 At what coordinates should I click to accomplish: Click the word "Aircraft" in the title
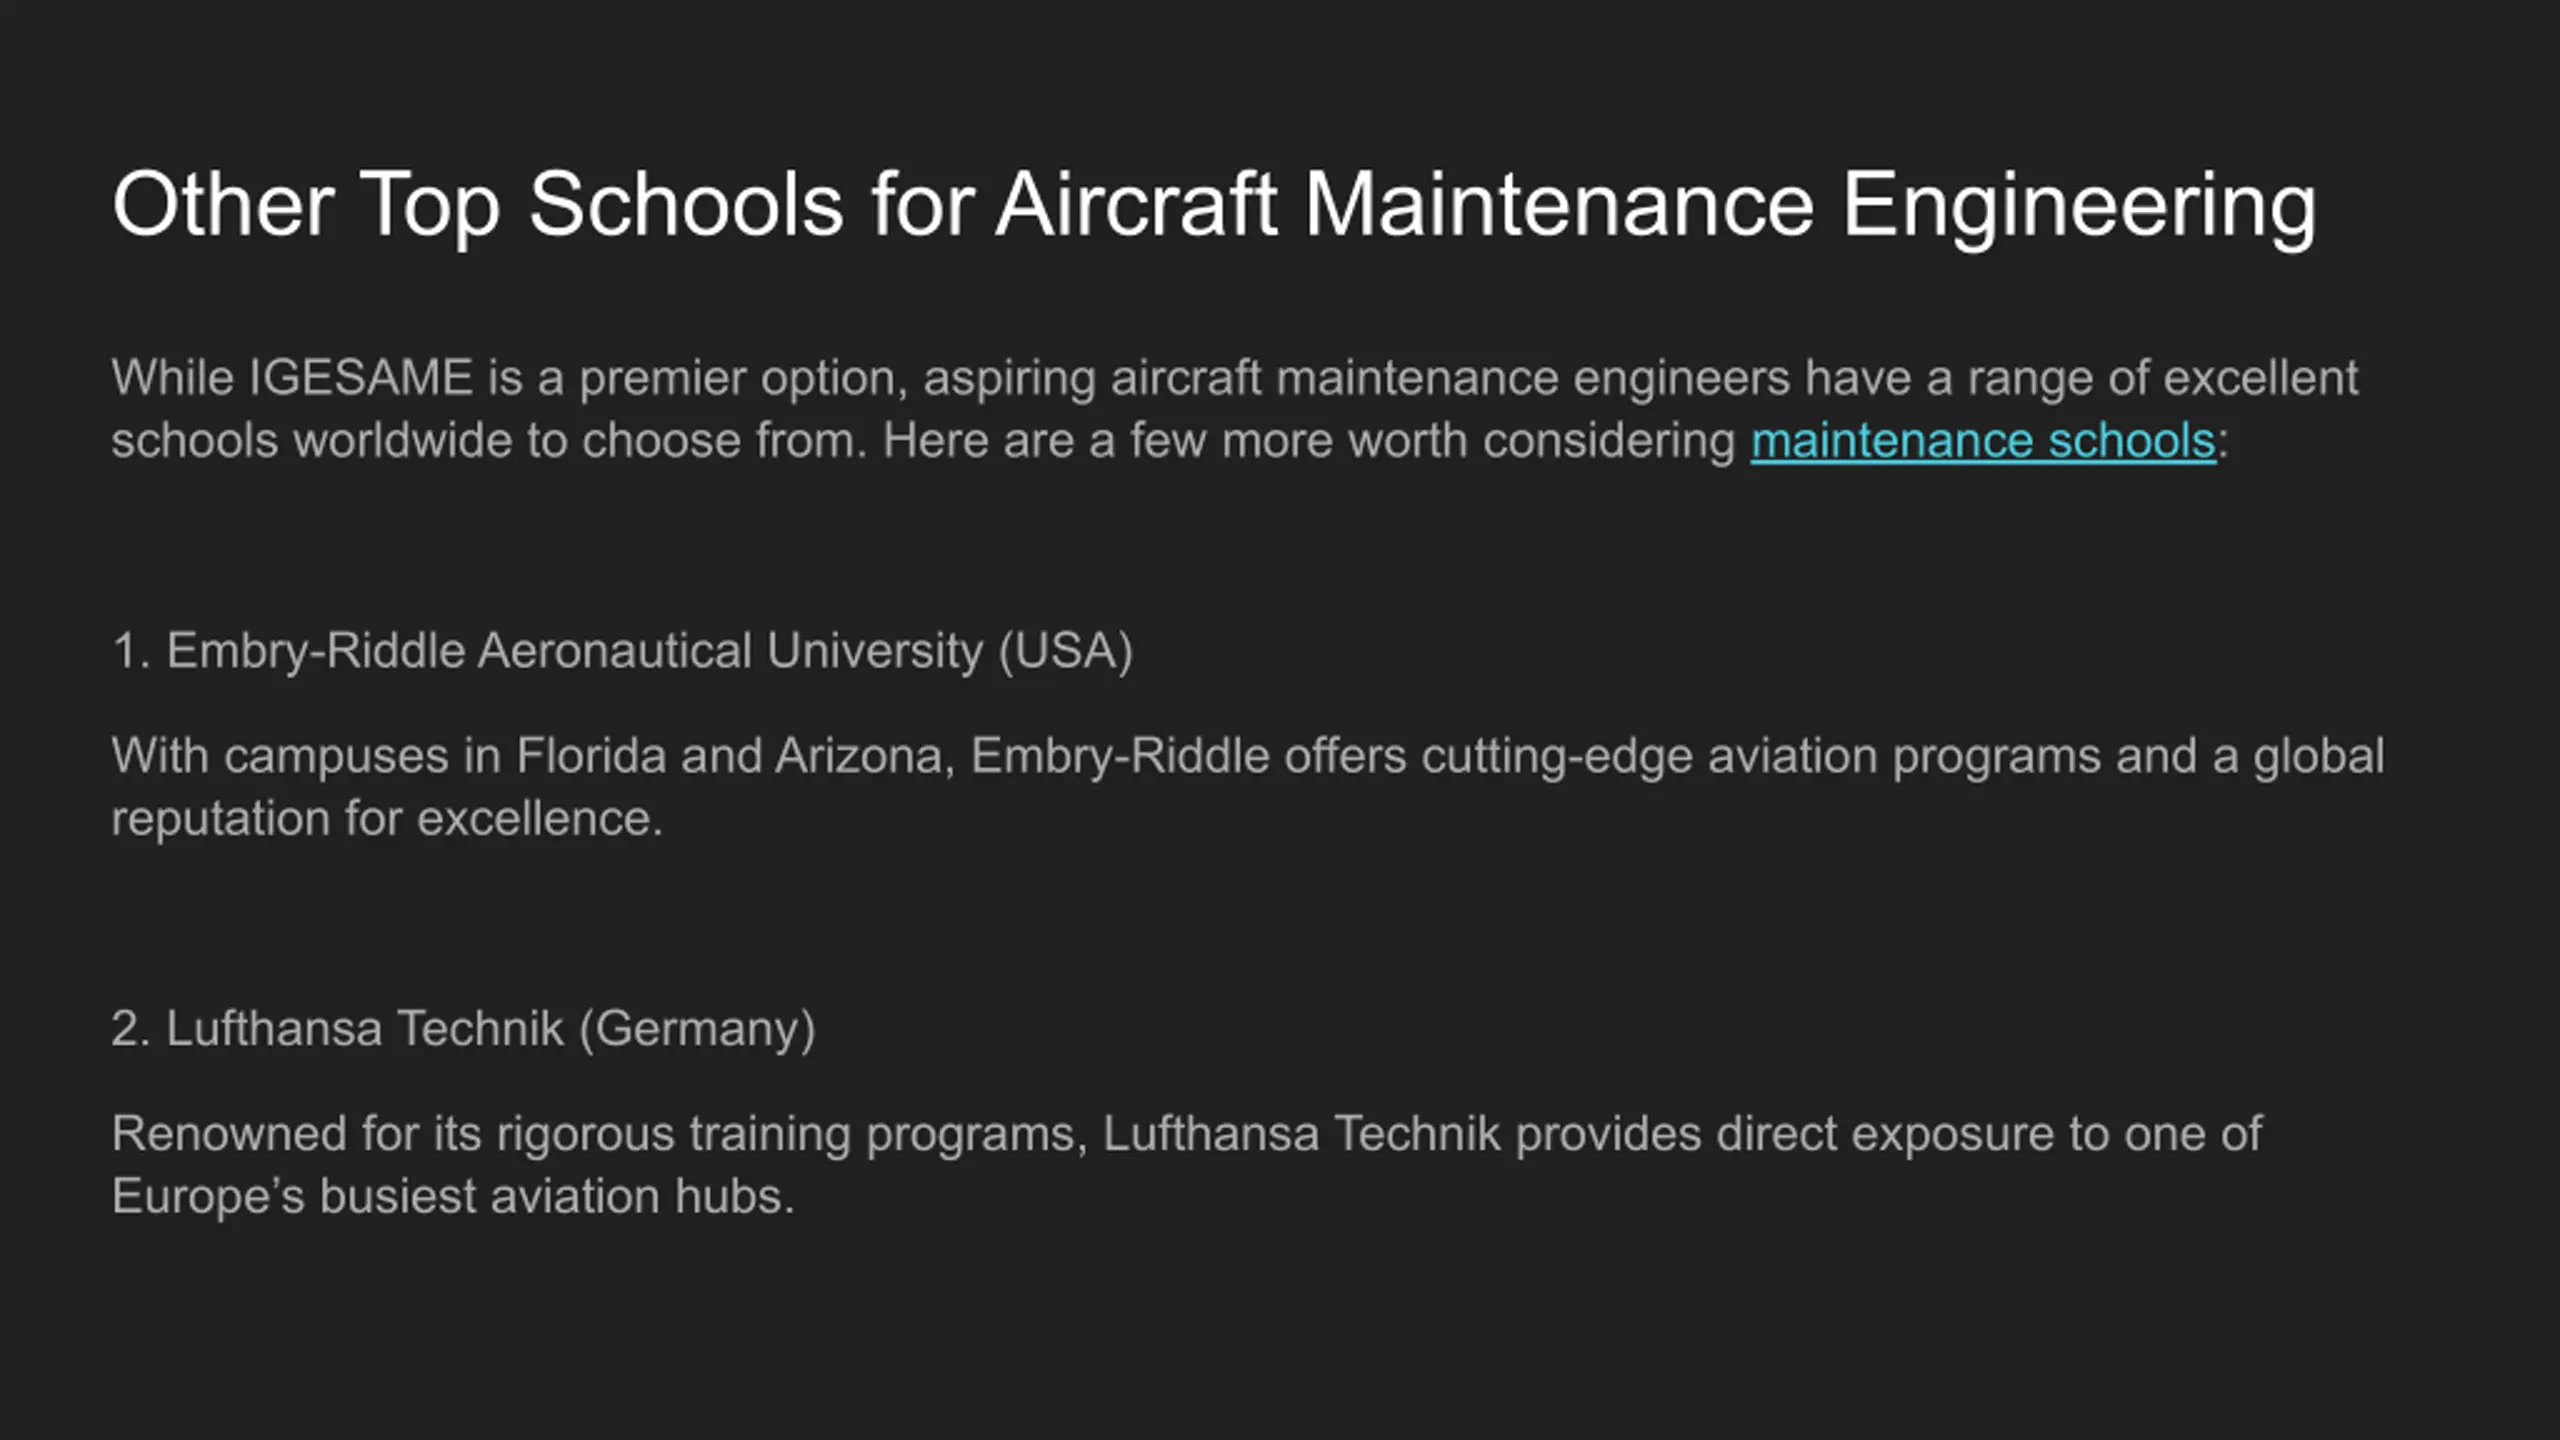[1136, 205]
